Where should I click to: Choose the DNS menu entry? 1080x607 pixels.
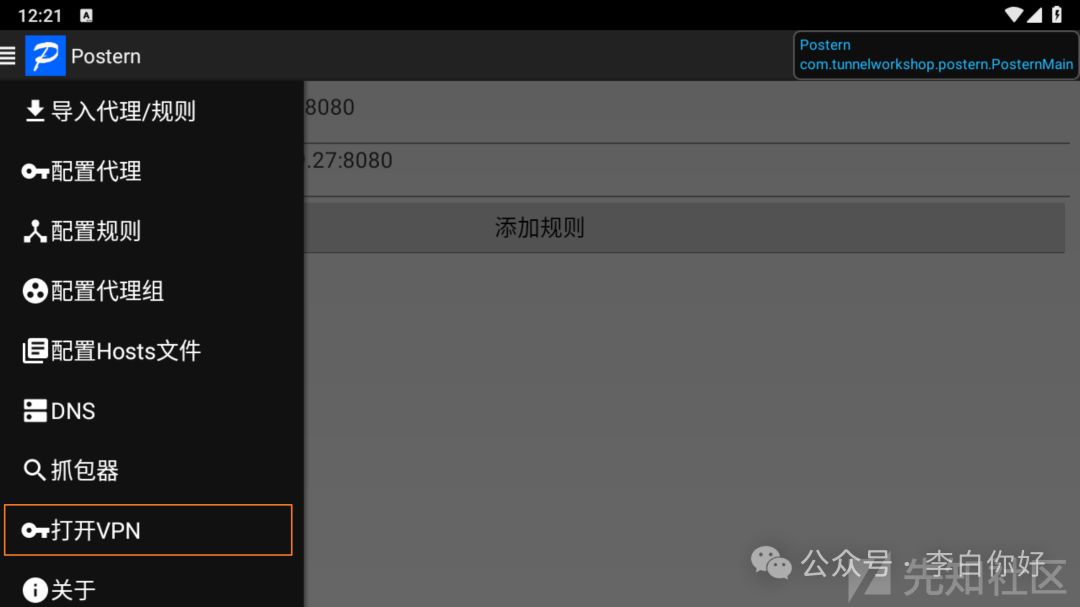click(x=152, y=411)
